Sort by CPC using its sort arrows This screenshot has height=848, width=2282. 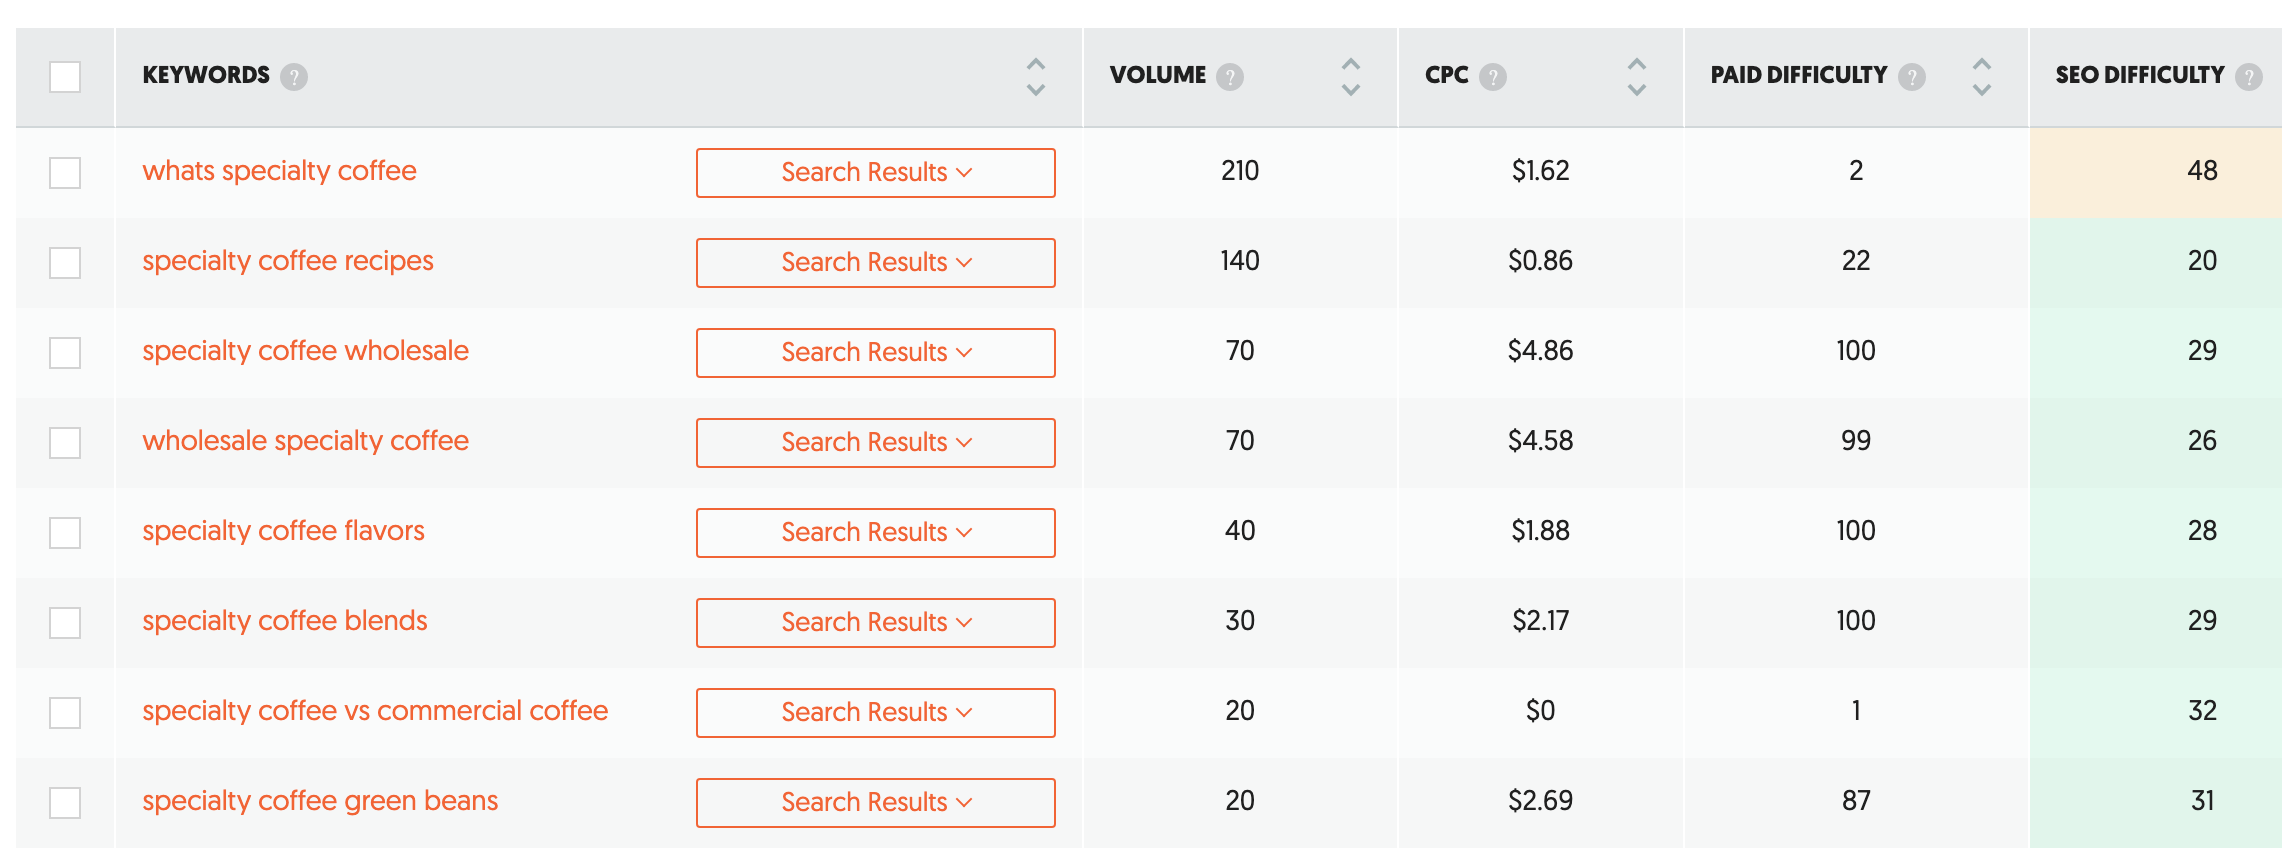pos(1637,77)
